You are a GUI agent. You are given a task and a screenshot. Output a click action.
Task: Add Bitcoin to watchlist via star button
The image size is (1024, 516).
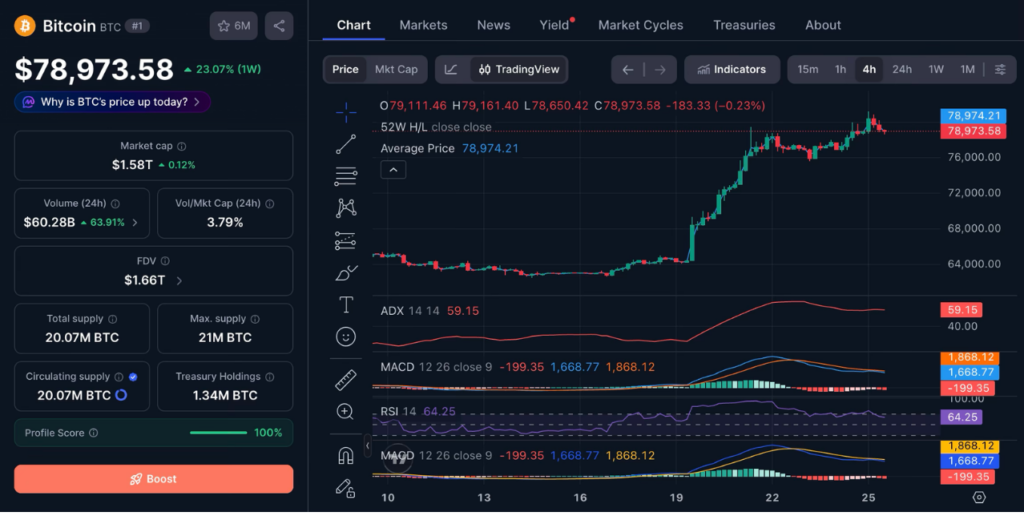click(x=234, y=26)
